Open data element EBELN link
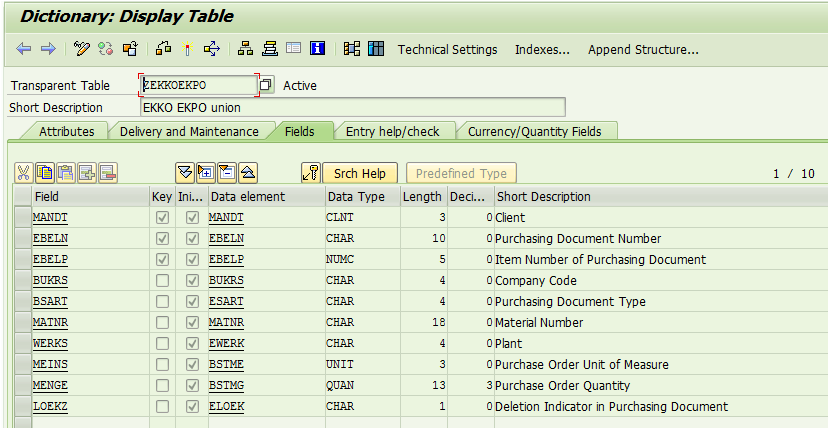 point(226,239)
